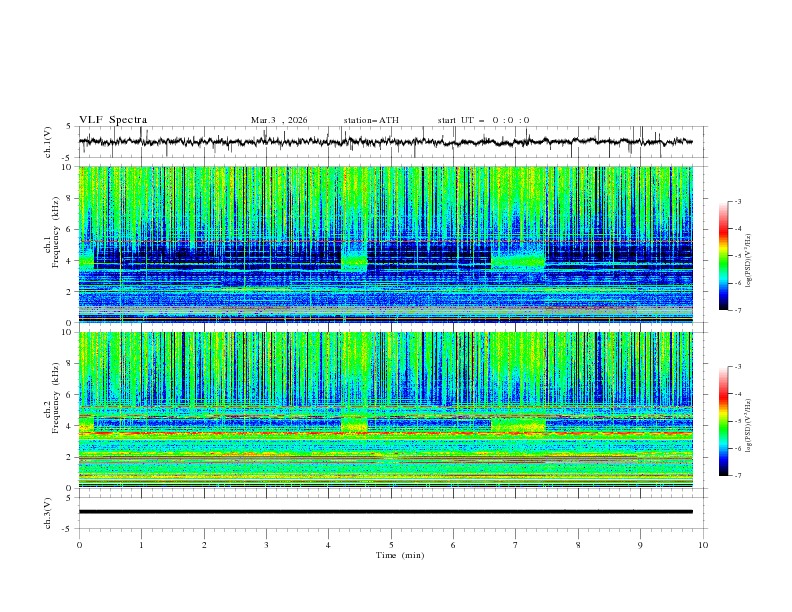The image size is (792, 612).
Task: Click the ch.1 colorbar 'log(PSD)(V²/Hz)' label
Action: tap(748, 260)
